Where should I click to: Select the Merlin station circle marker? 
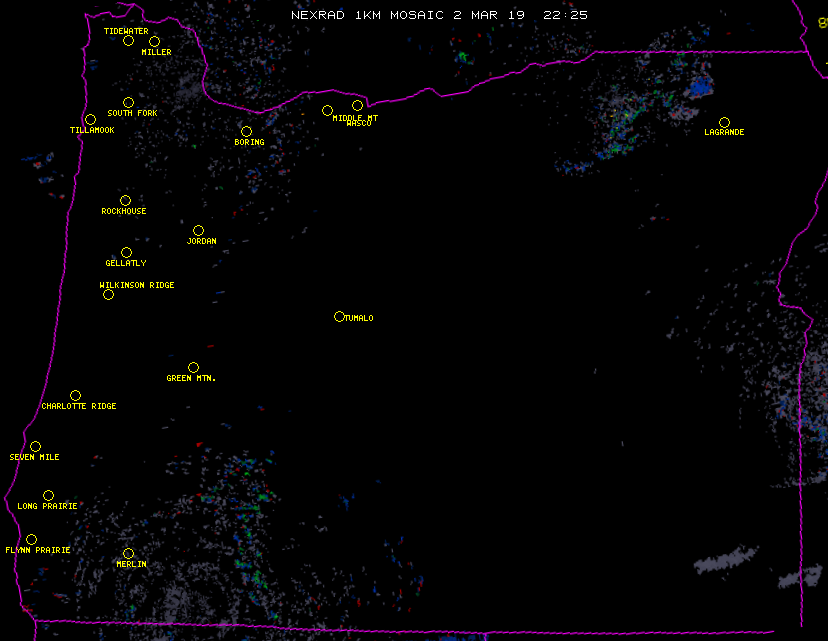click(x=128, y=554)
